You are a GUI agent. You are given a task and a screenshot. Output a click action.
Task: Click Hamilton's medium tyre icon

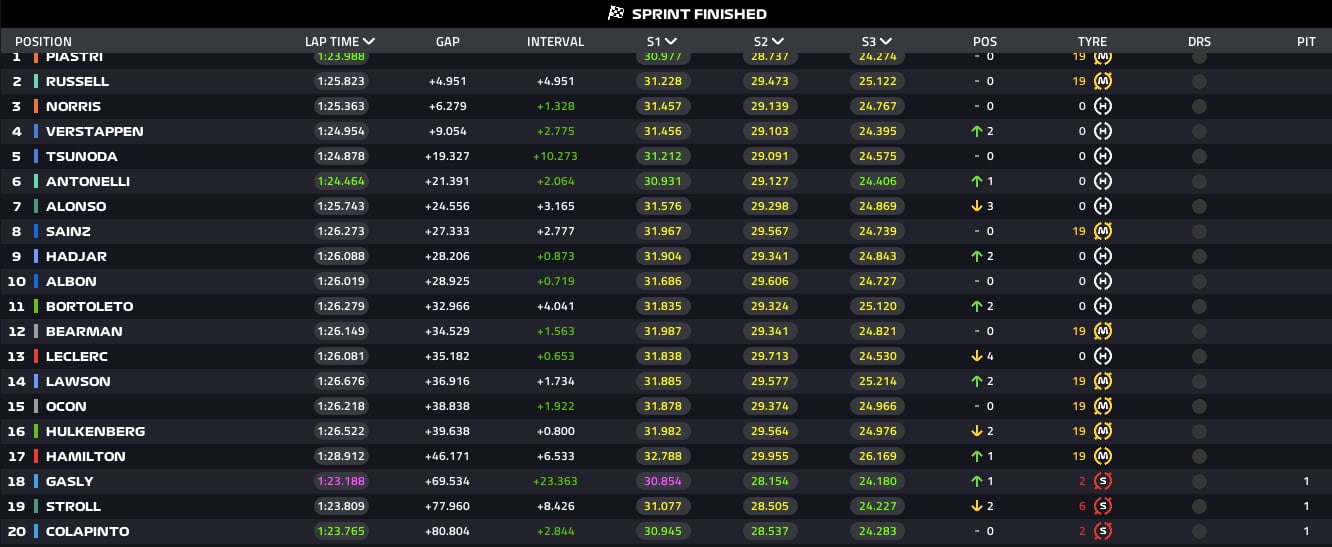tap(1103, 456)
